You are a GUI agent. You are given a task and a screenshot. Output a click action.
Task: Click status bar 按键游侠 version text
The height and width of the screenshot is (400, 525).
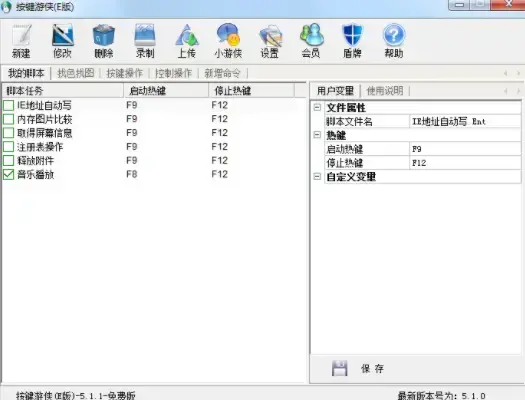(76, 396)
